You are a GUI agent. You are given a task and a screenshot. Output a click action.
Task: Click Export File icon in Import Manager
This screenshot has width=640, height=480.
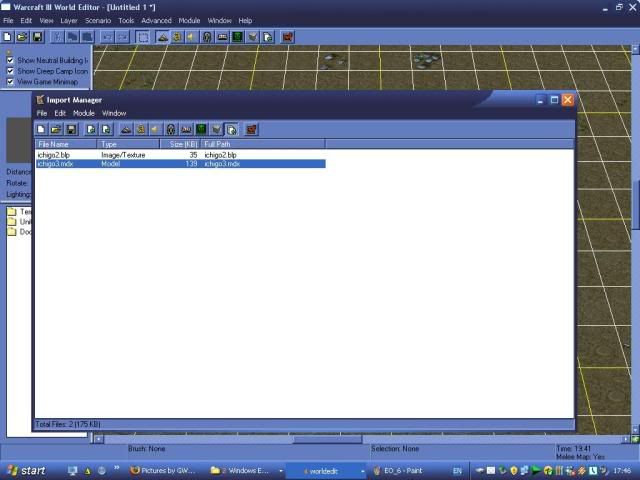click(x=107, y=130)
